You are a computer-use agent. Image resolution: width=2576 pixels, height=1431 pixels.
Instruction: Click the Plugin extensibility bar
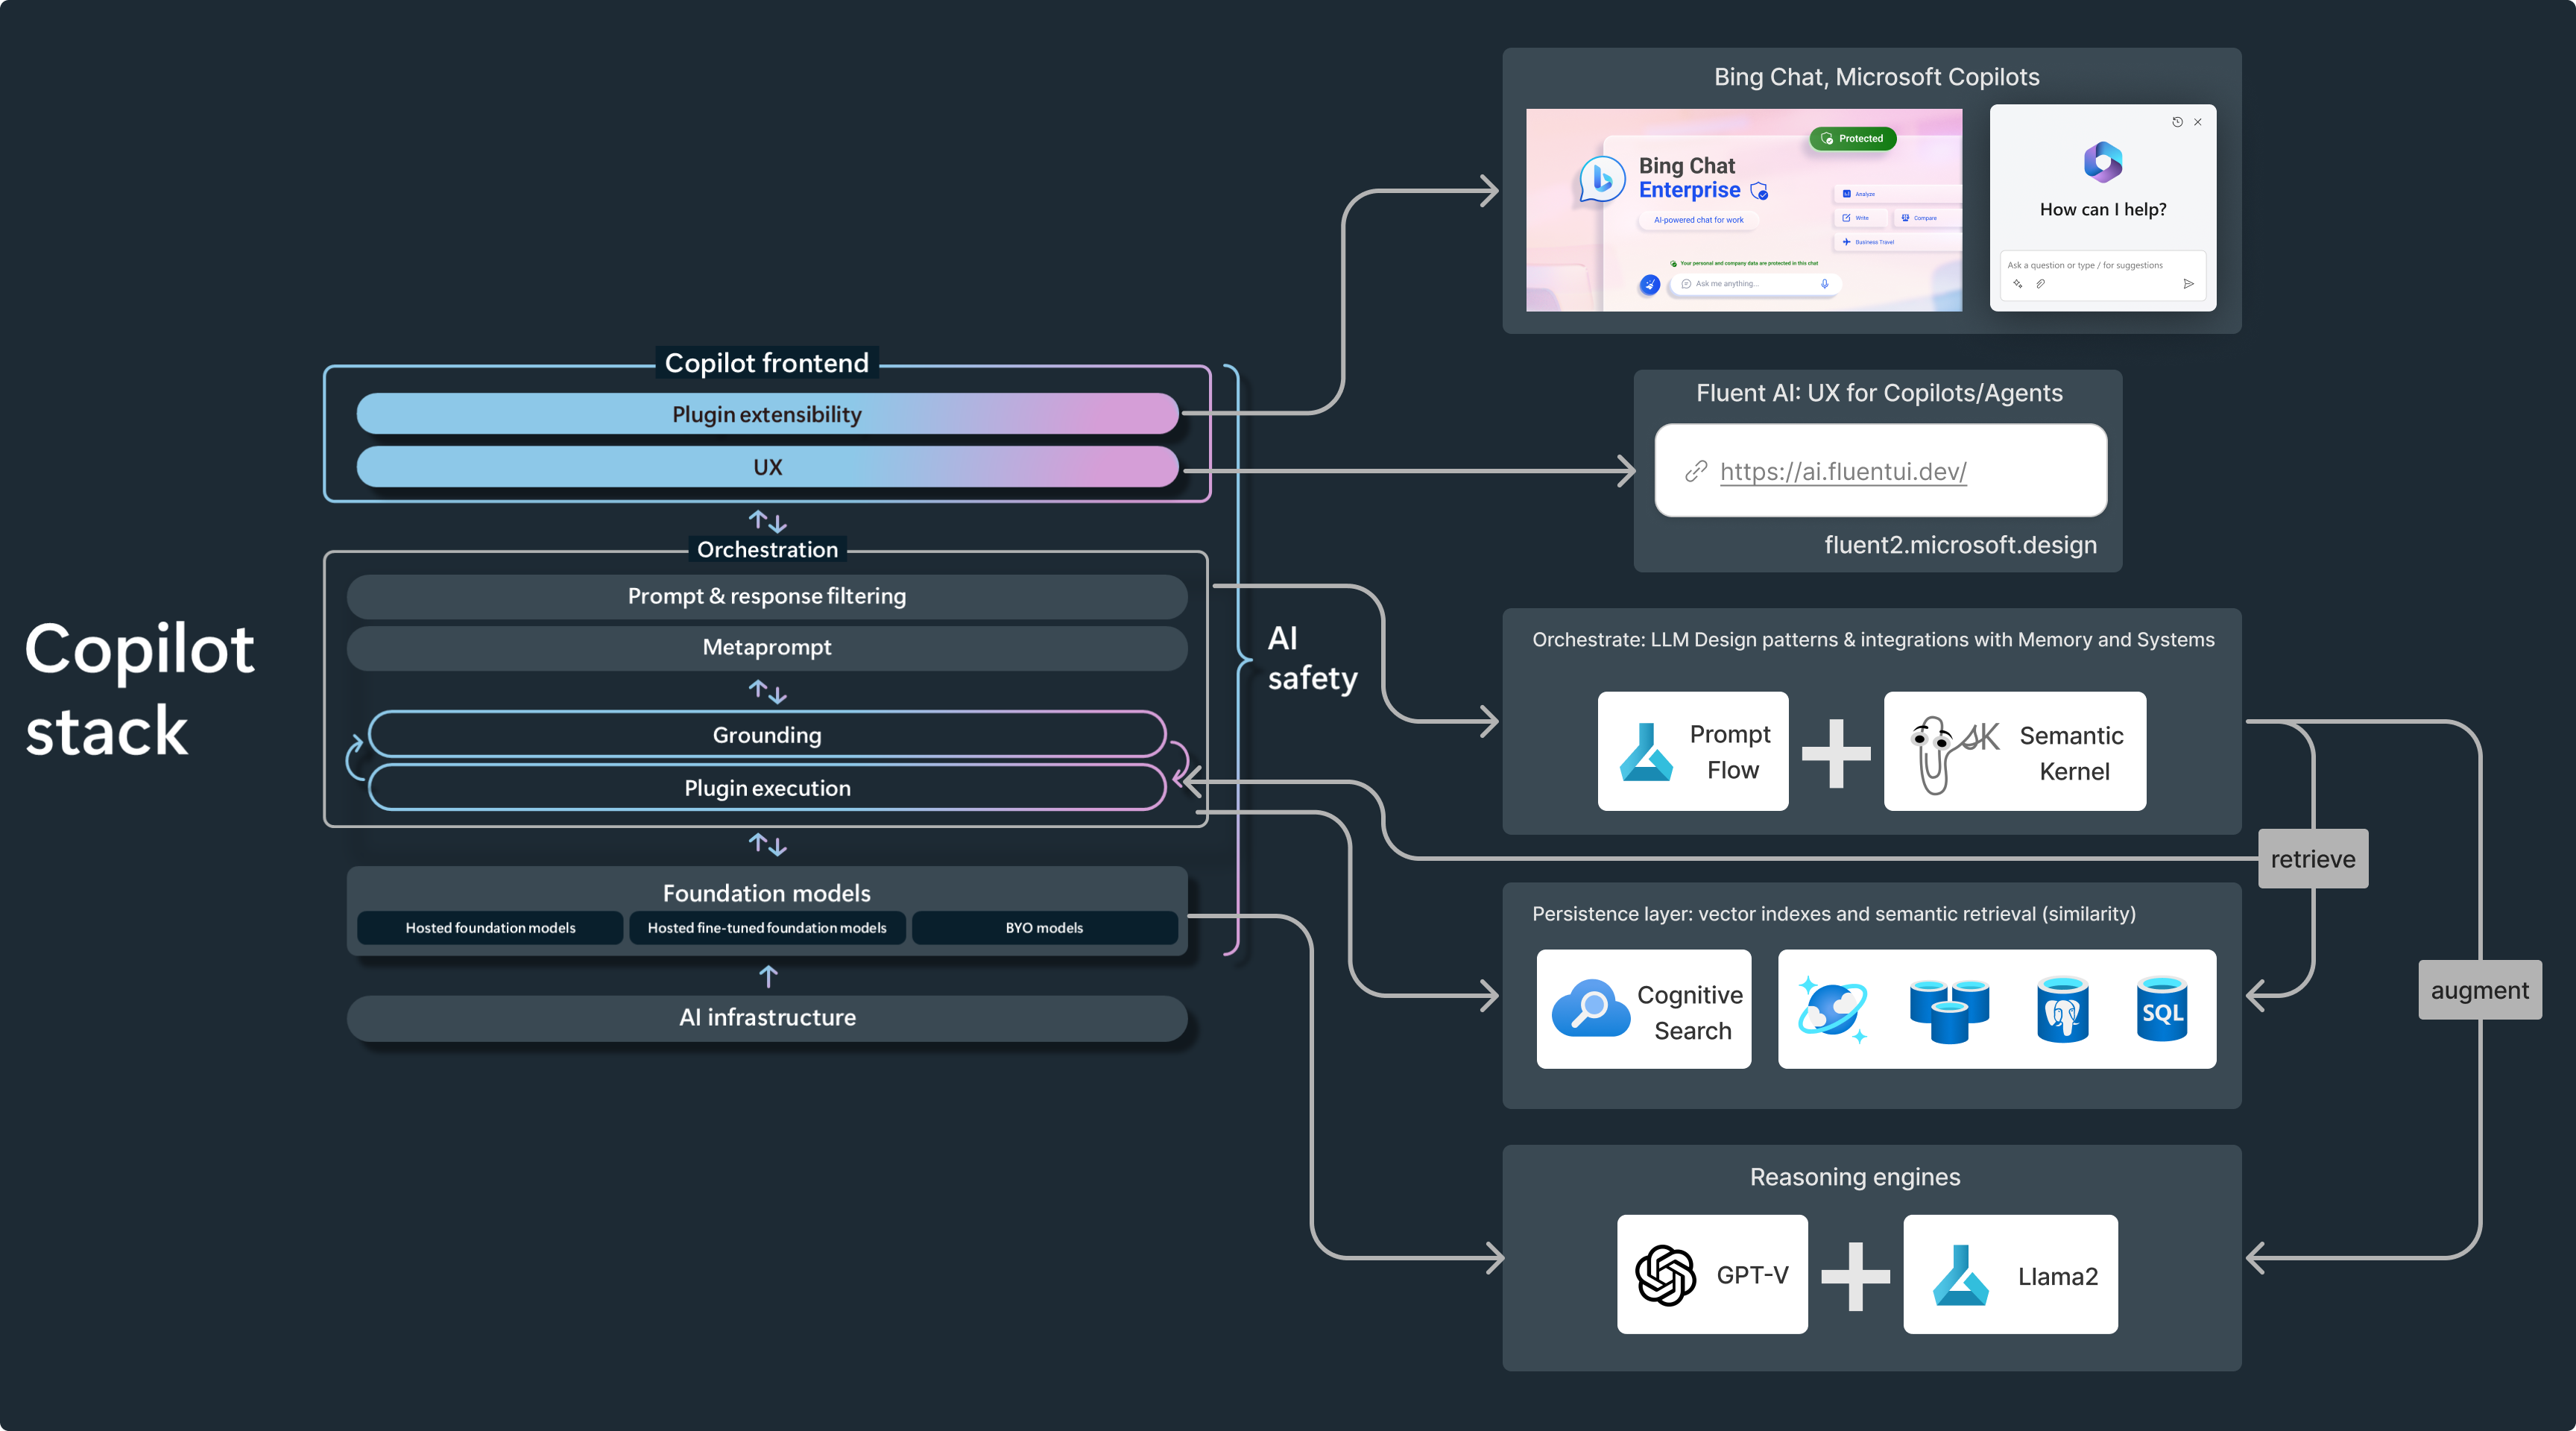point(767,414)
